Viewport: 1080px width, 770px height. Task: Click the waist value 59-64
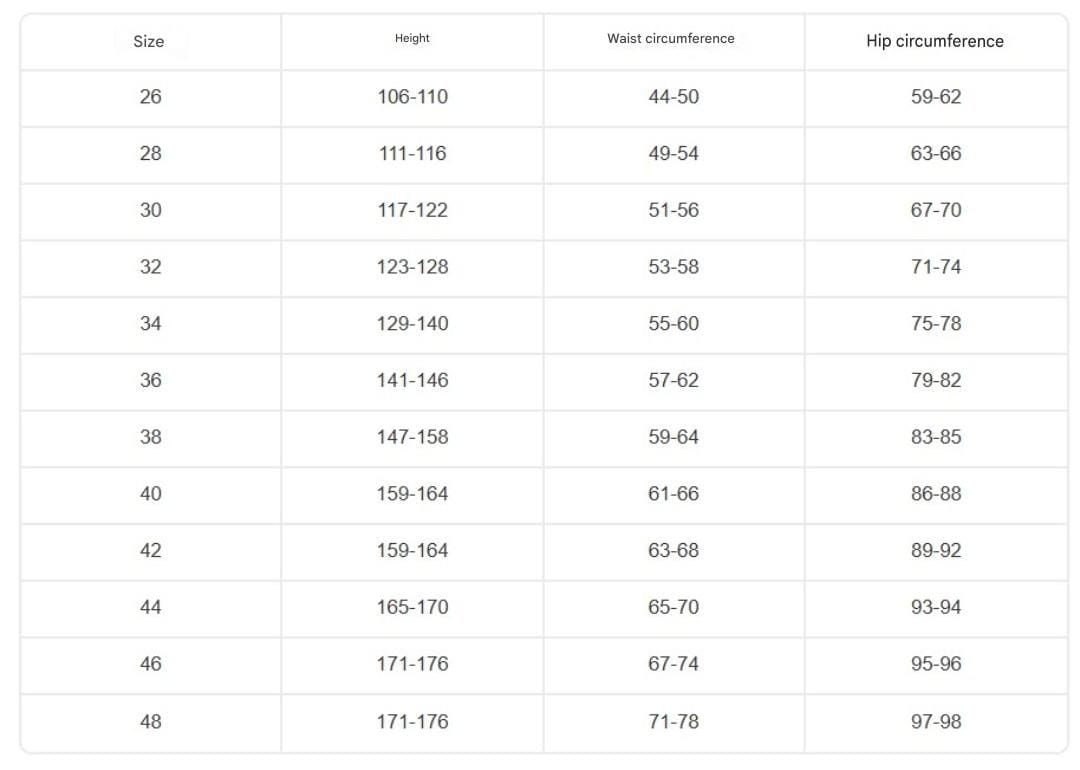pyautogui.click(x=674, y=437)
